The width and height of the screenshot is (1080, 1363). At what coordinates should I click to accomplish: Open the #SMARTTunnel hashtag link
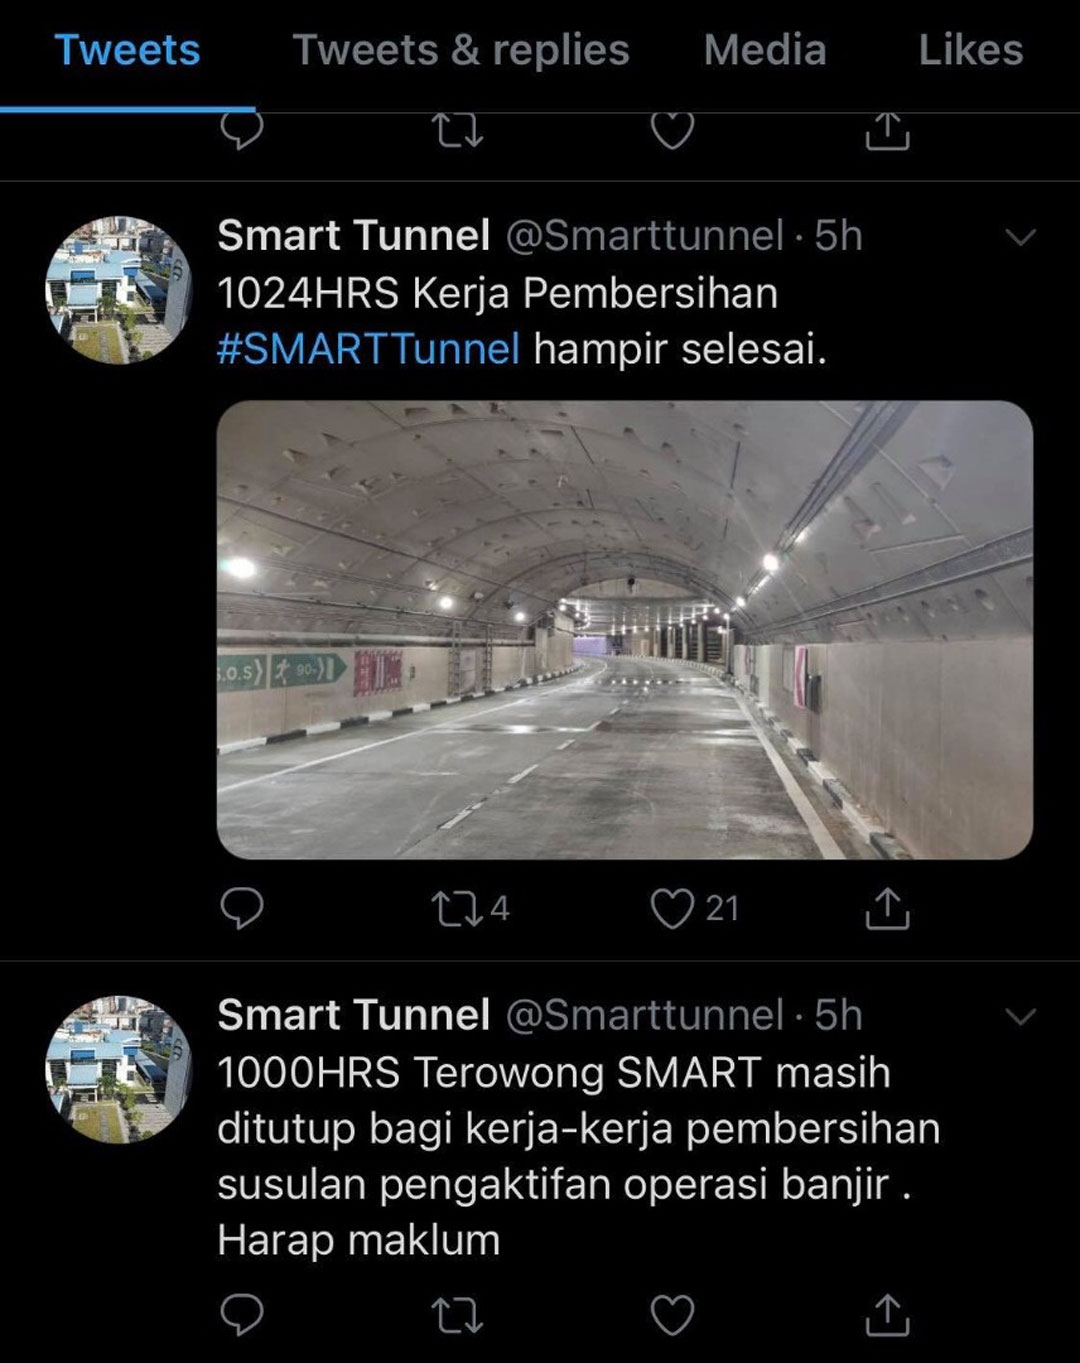(369, 350)
